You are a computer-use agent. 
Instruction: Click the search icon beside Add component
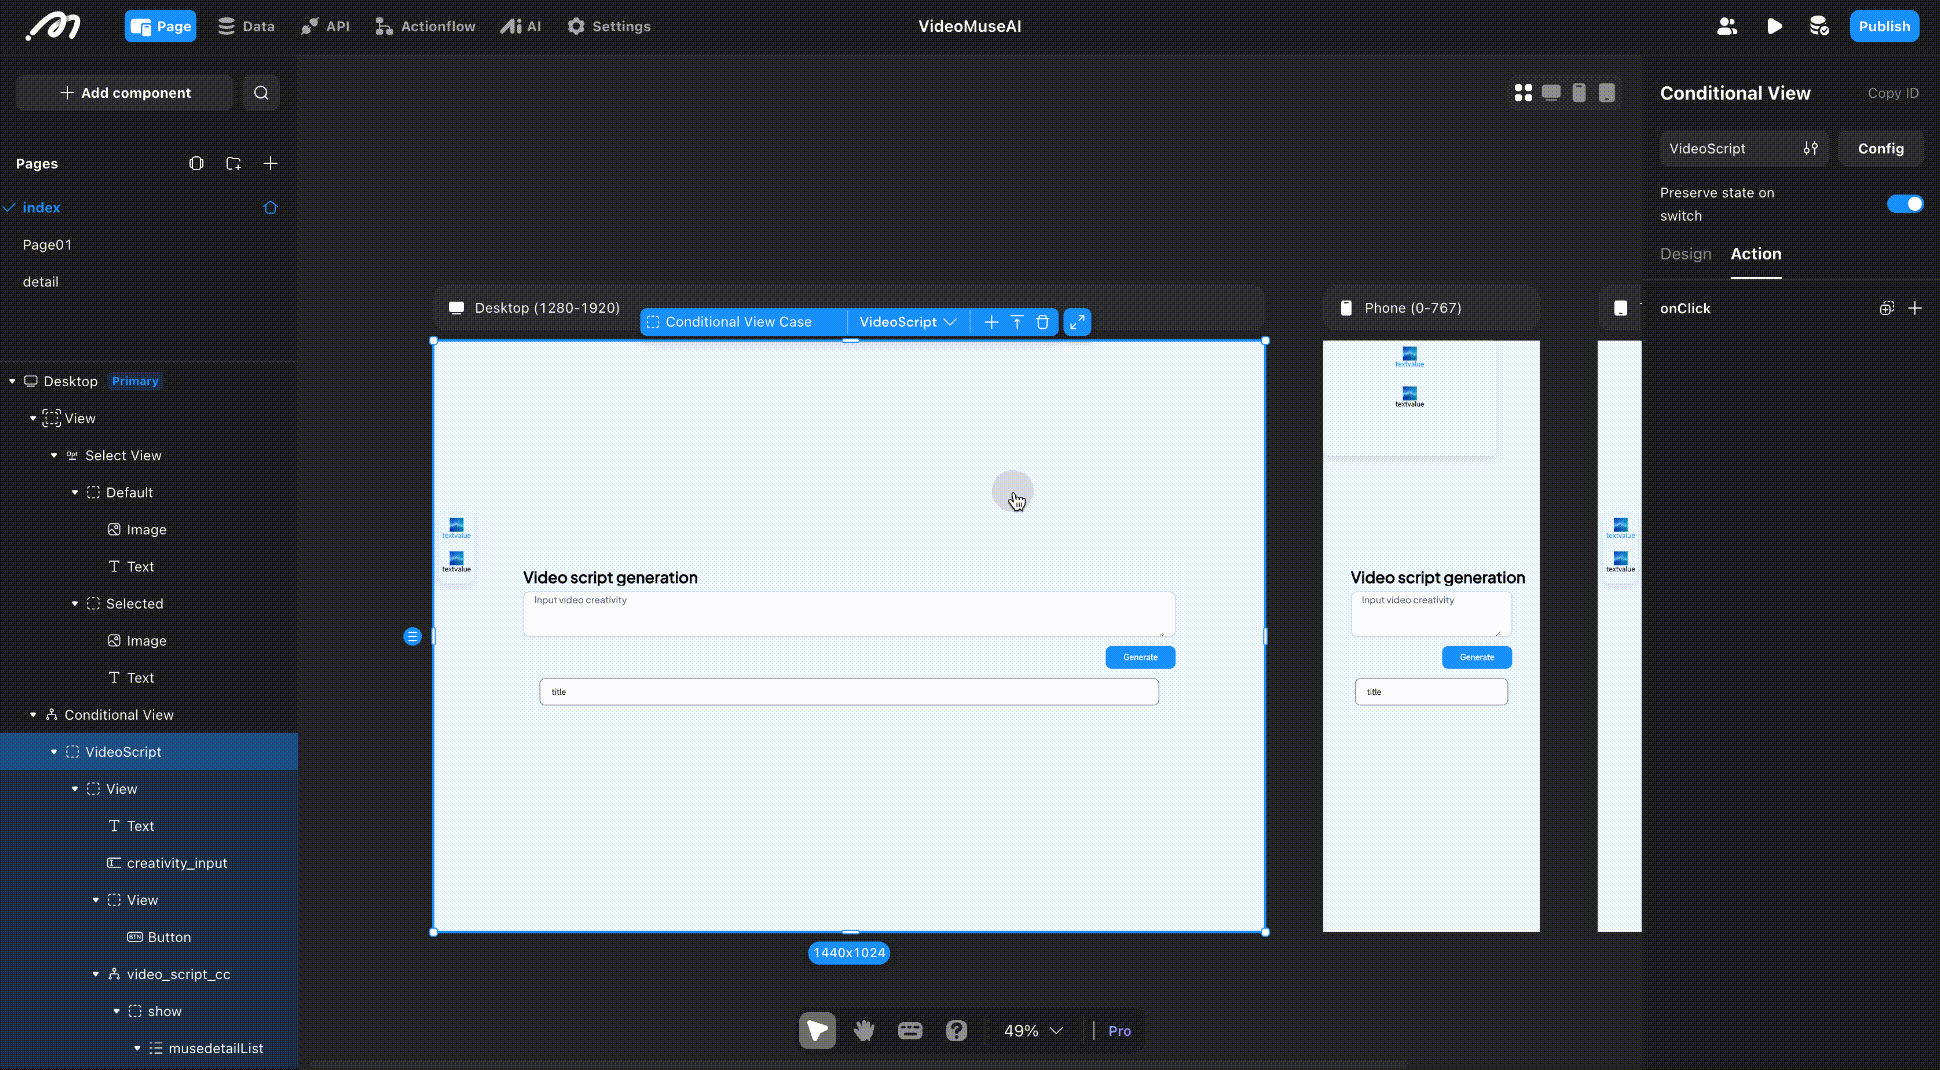(261, 93)
